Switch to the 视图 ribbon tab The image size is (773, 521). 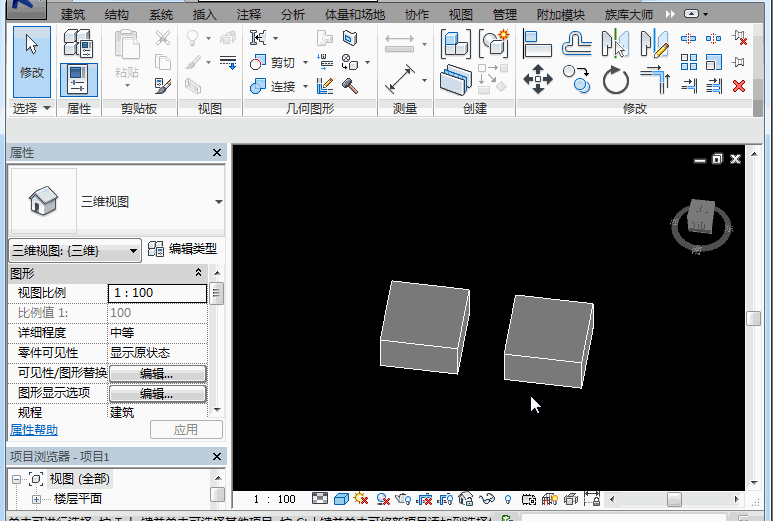coord(460,15)
